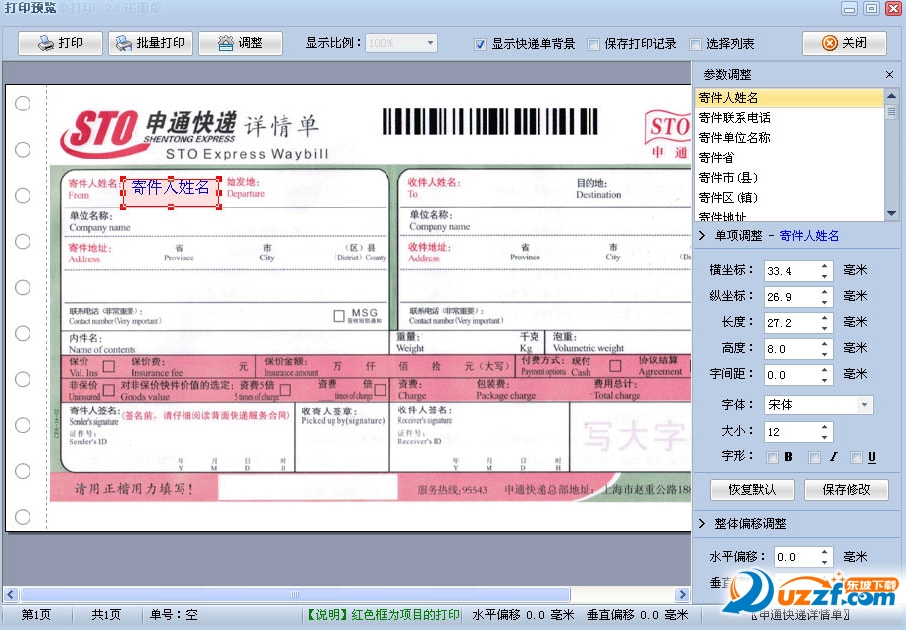906x630 pixels.
Task: Enable 保存打印记录 checkbox
Action: tap(593, 45)
